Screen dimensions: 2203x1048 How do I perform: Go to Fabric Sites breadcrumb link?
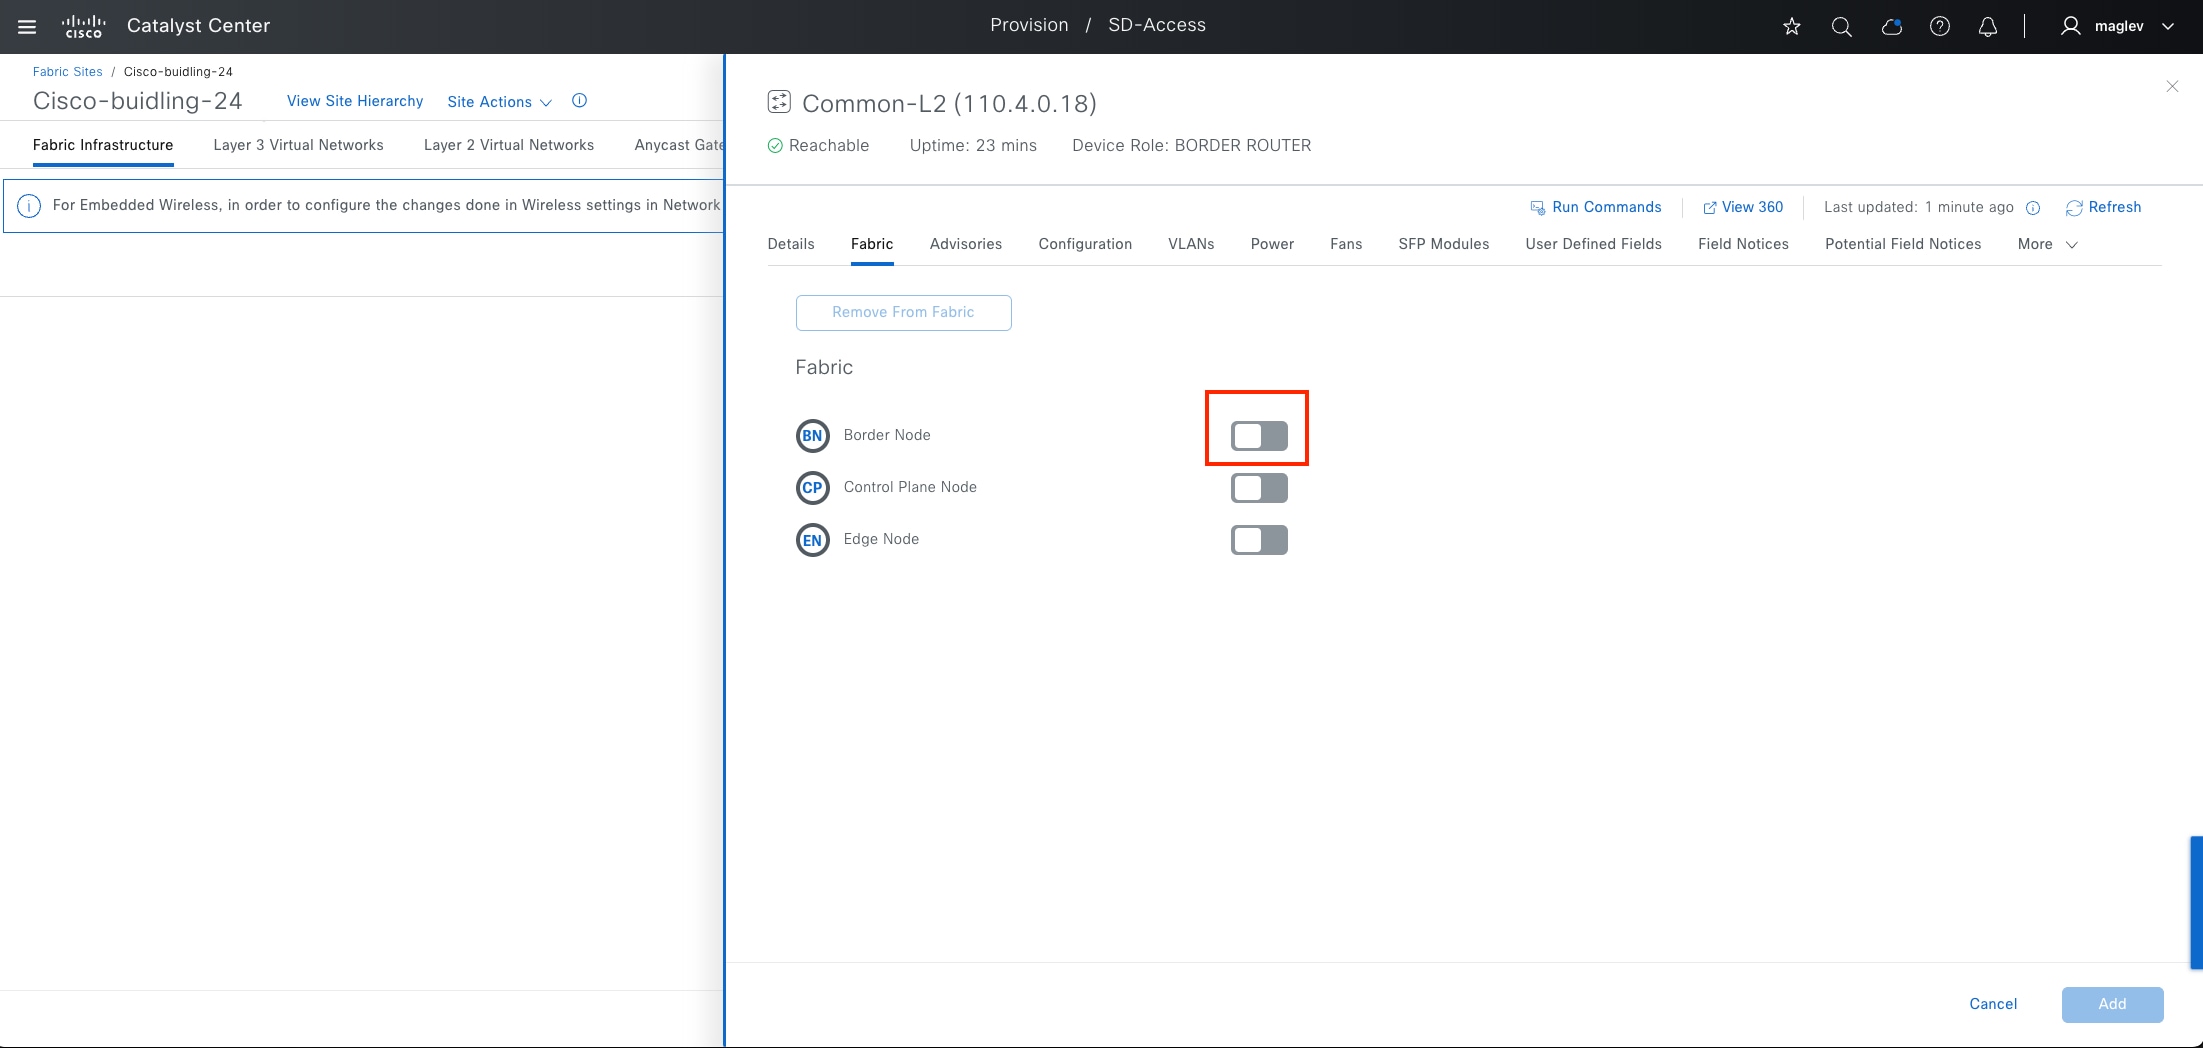[68, 72]
